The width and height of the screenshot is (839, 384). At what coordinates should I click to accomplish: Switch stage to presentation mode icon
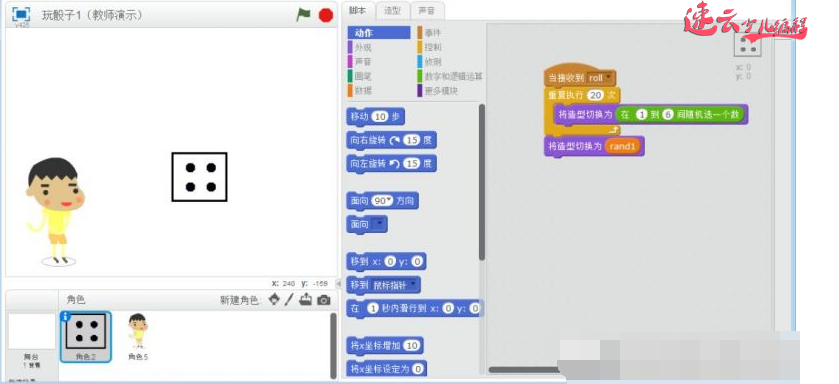coord(21,14)
